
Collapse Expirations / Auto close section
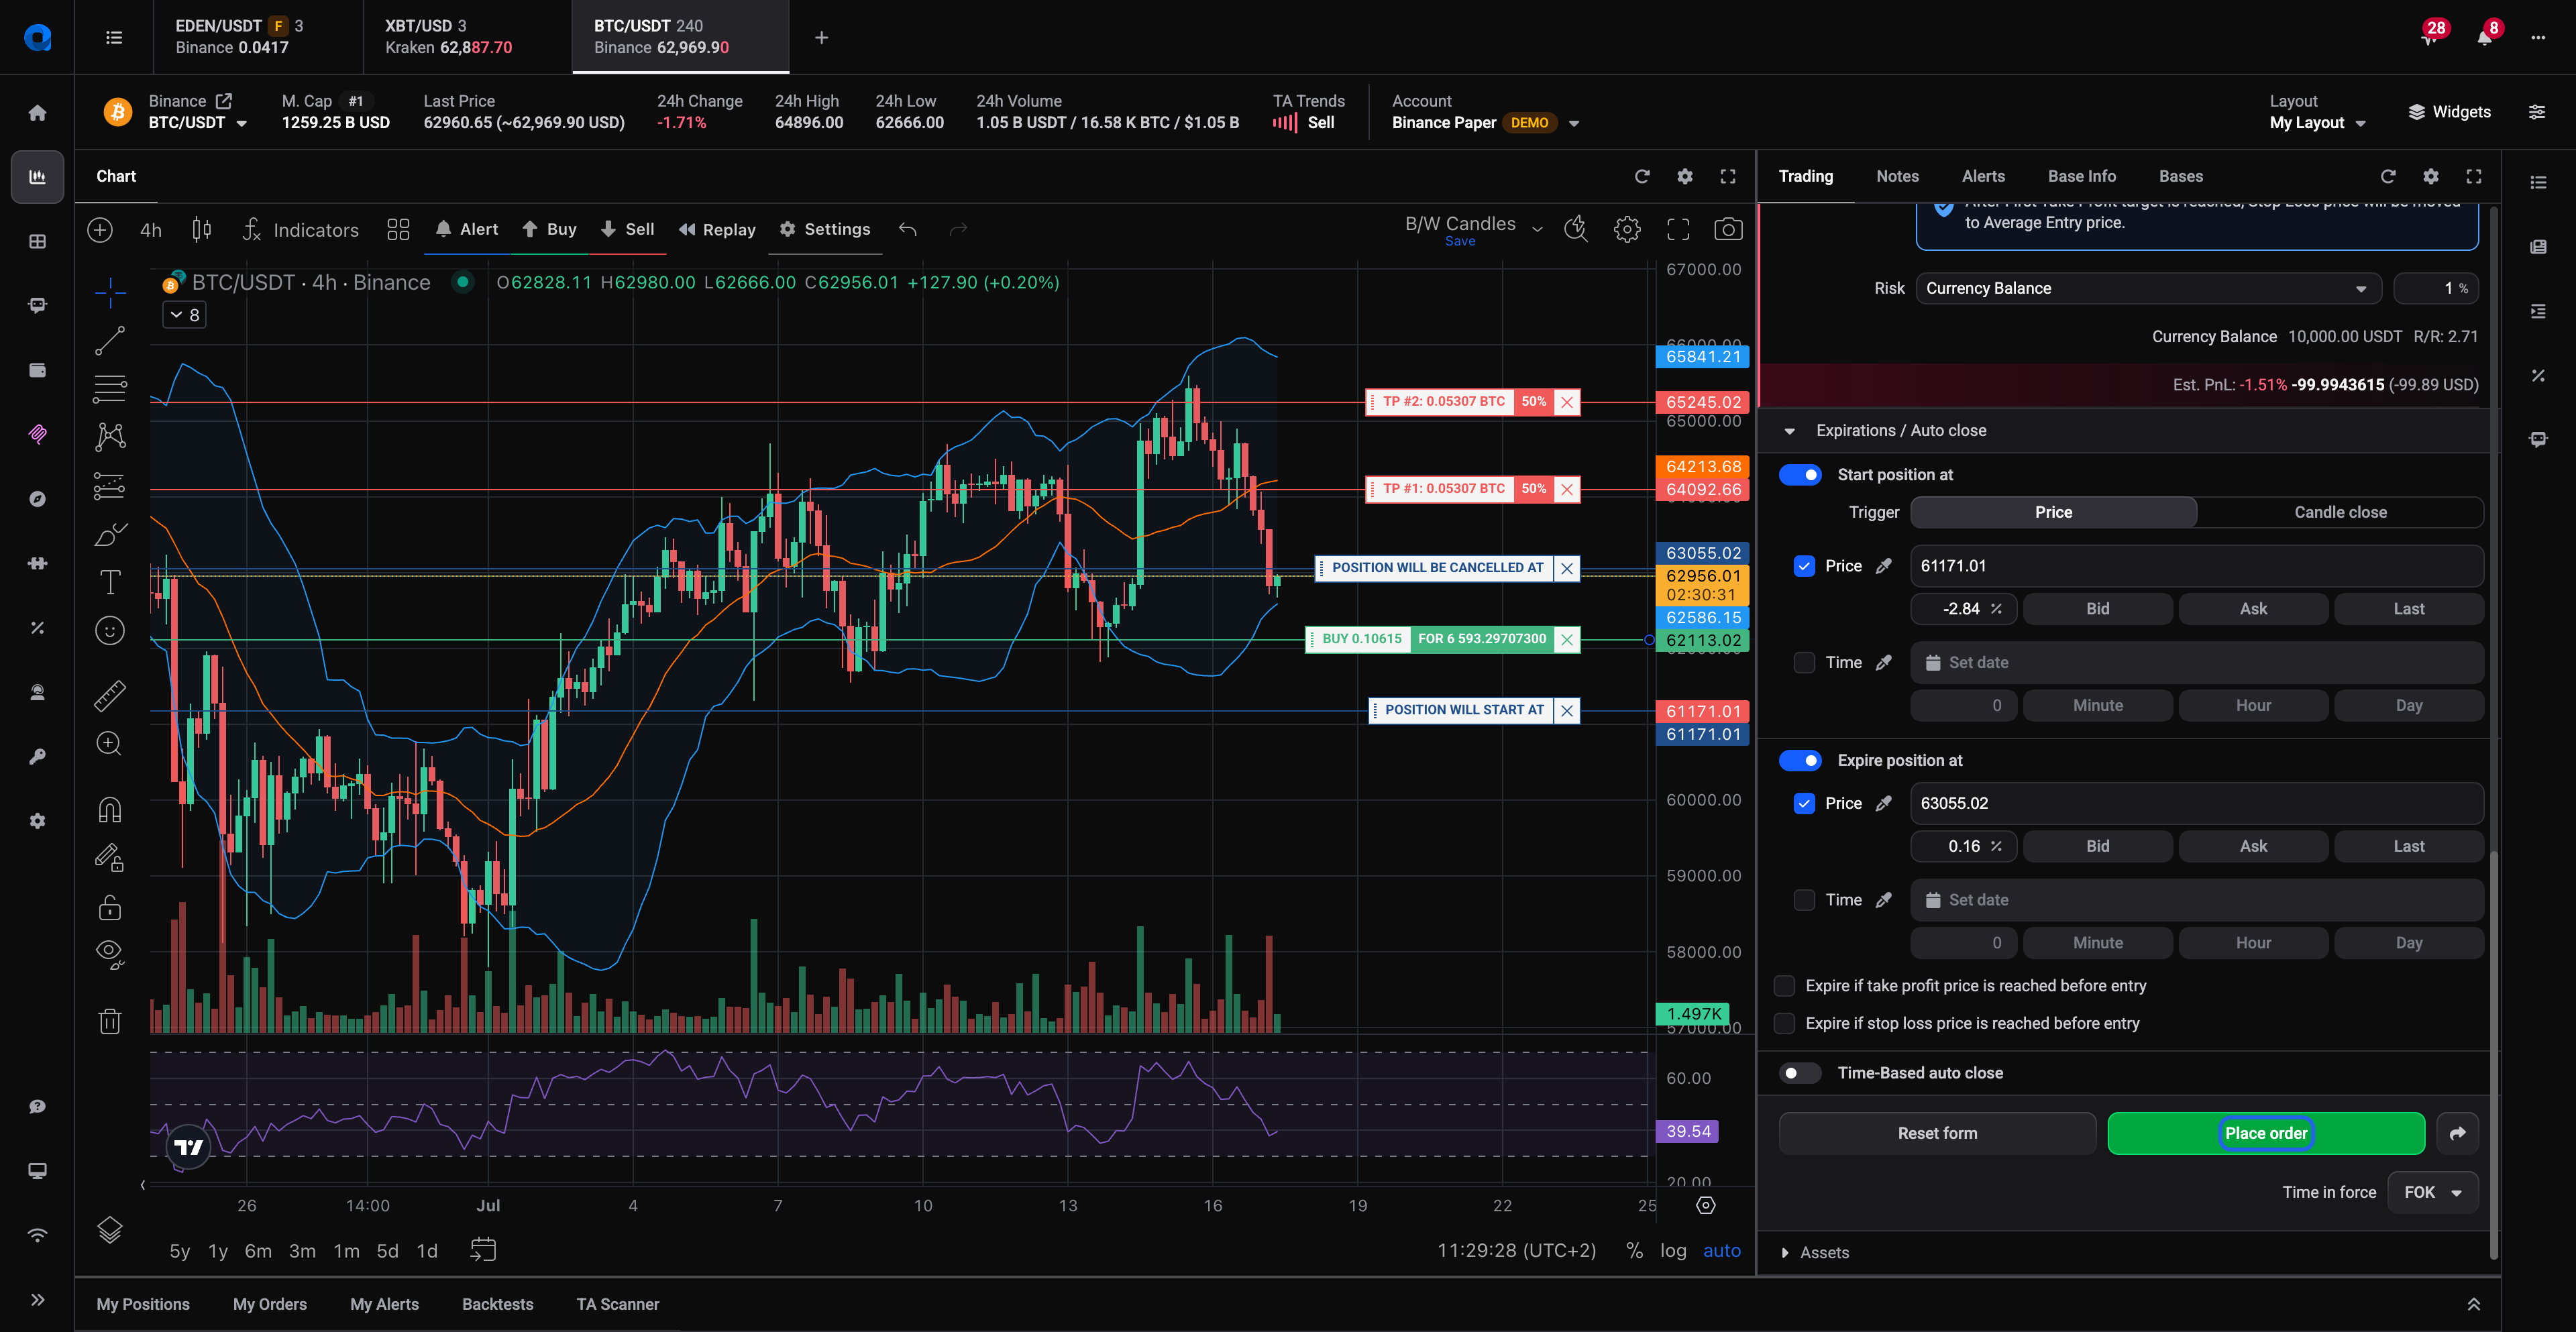(x=1790, y=431)
